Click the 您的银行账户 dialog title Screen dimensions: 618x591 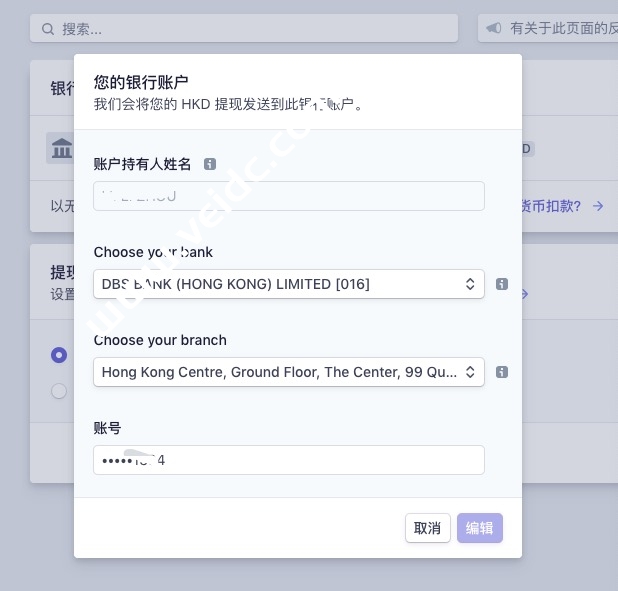tap(141, 82)
